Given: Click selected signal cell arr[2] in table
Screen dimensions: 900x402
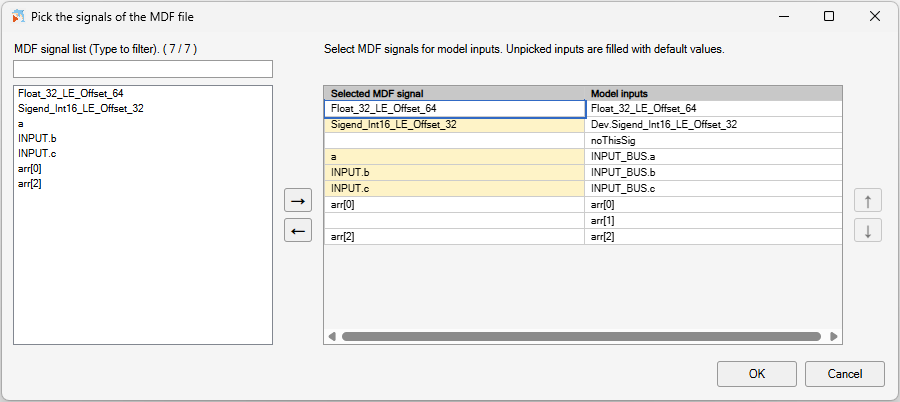Looking at the screenshot, I should (x=455, y=237).
